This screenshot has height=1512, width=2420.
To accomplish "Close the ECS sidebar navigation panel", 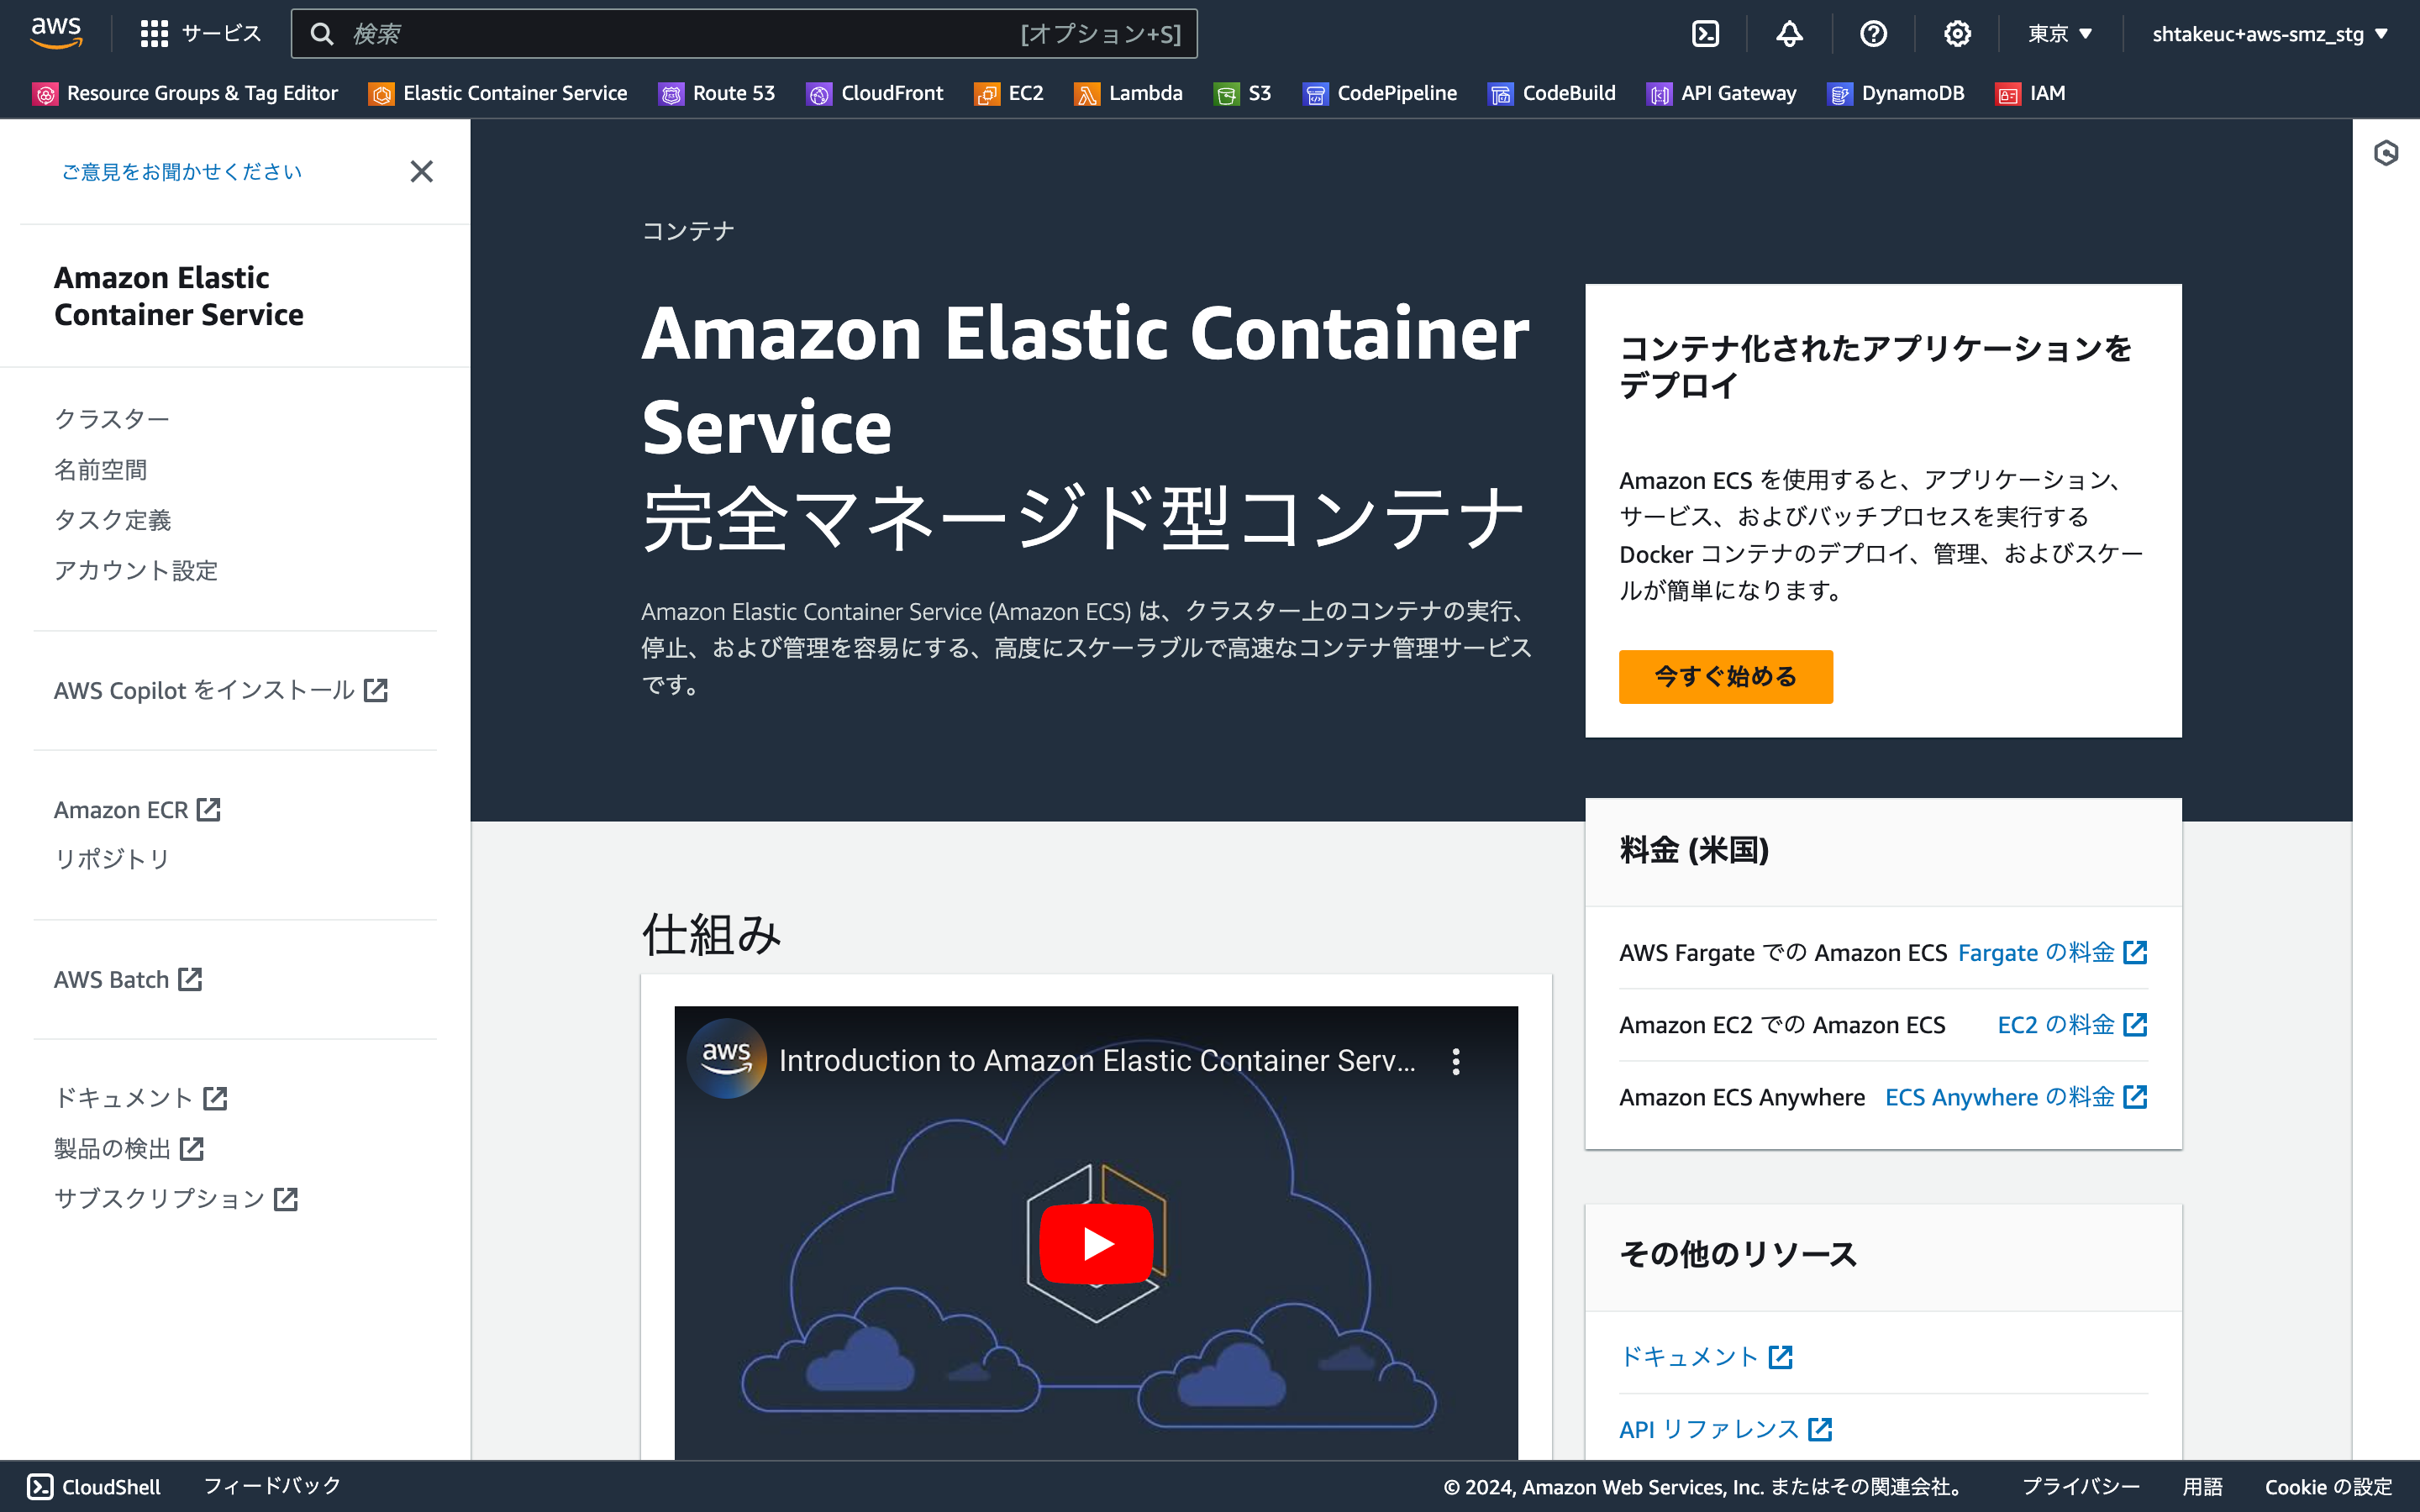I will pos(422,171).
